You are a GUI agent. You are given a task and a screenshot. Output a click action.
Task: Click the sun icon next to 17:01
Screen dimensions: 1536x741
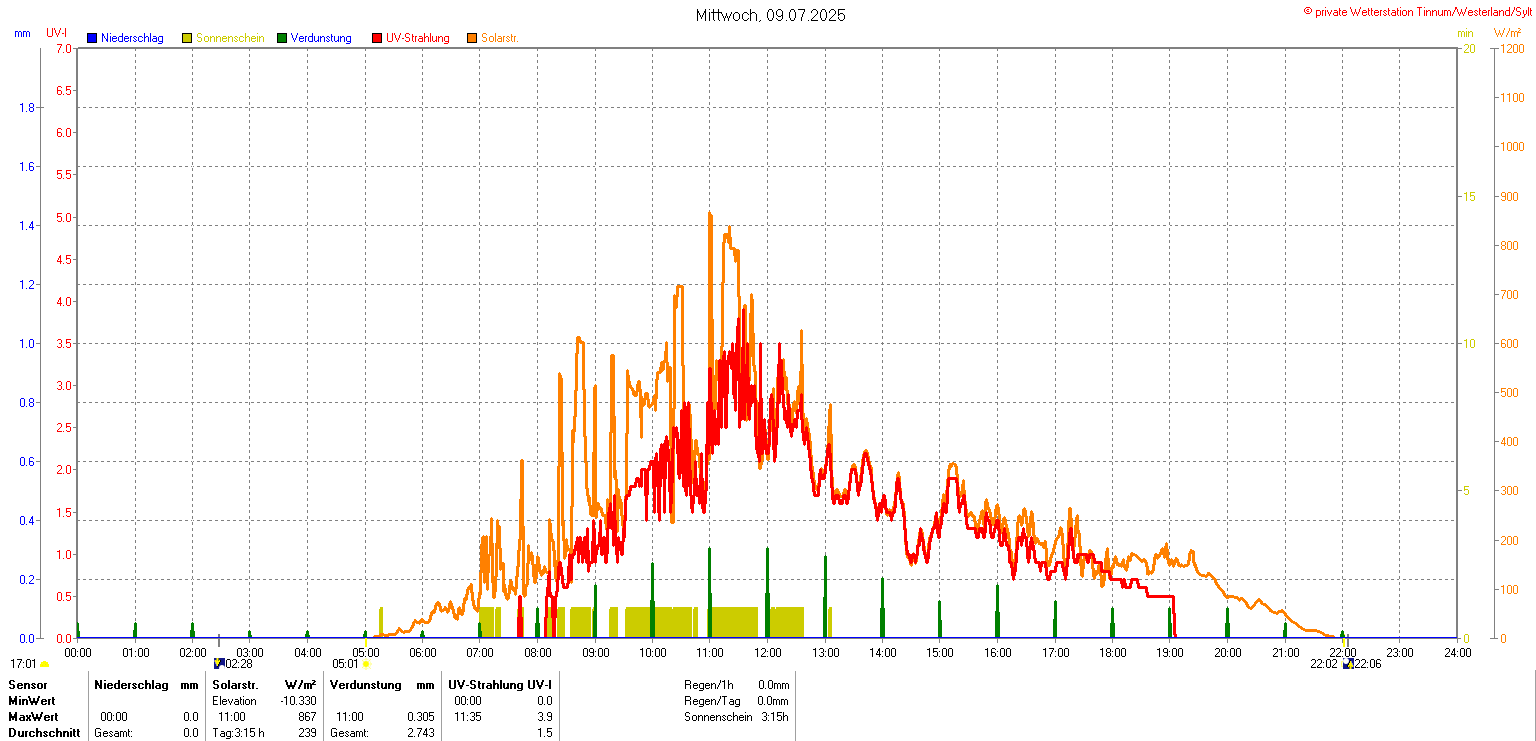[x=45, y=663]
